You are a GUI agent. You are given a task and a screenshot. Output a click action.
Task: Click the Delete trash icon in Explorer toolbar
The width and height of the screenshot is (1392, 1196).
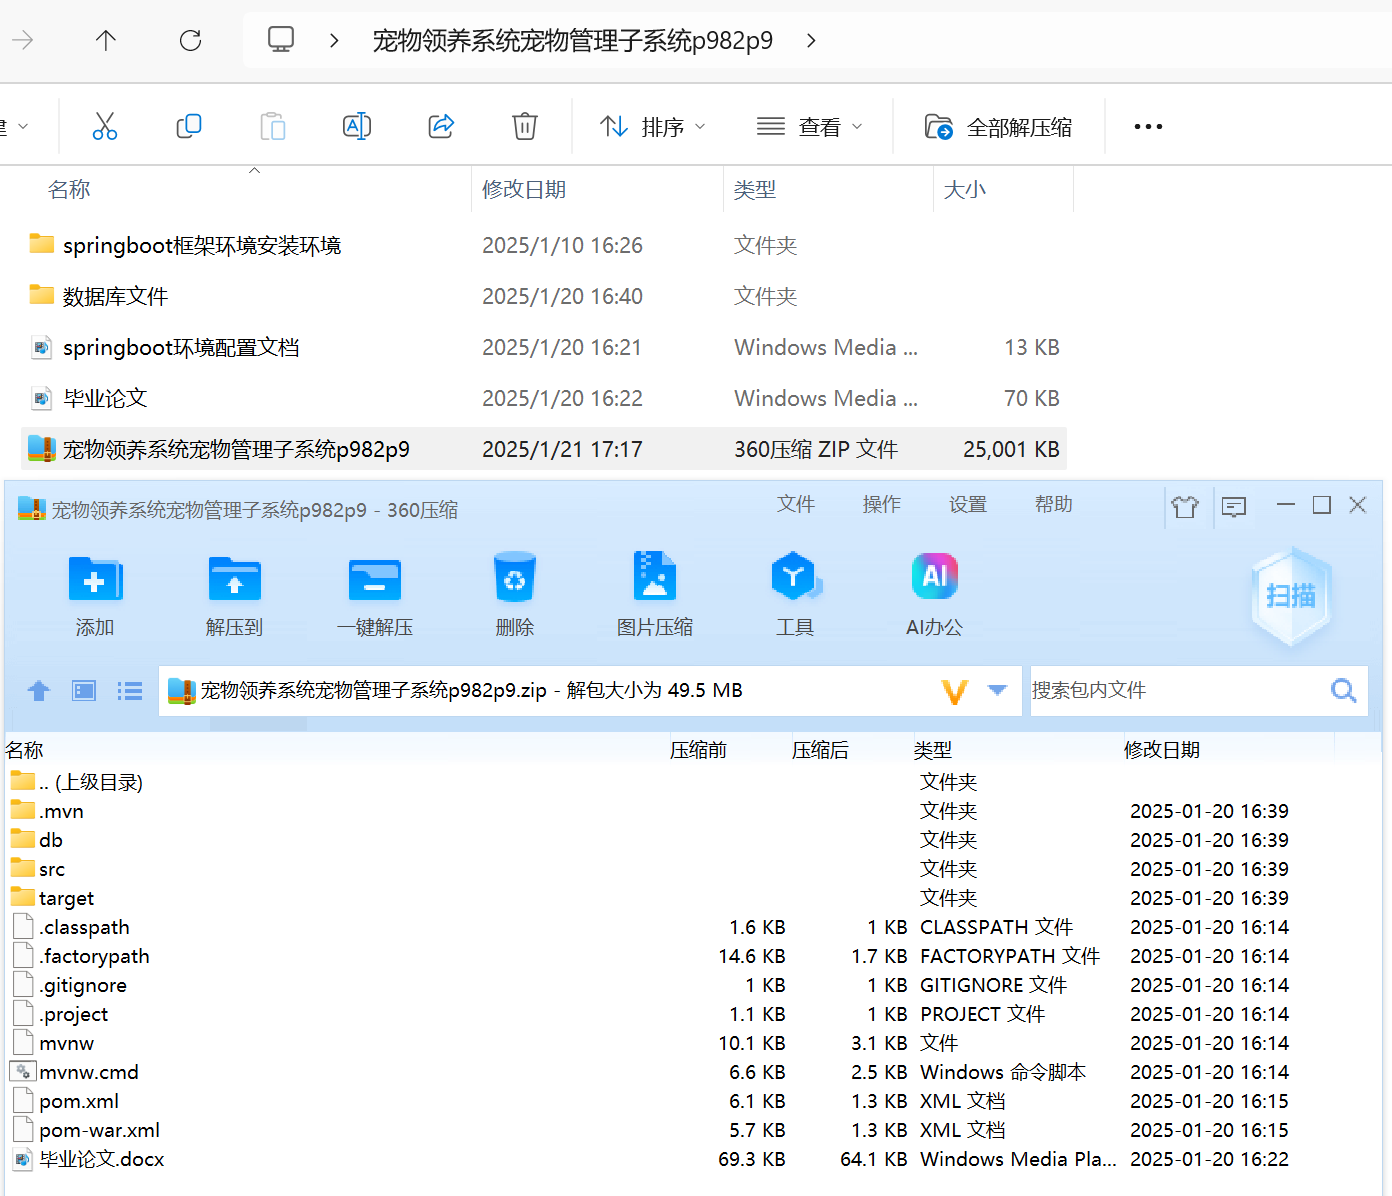525,126
